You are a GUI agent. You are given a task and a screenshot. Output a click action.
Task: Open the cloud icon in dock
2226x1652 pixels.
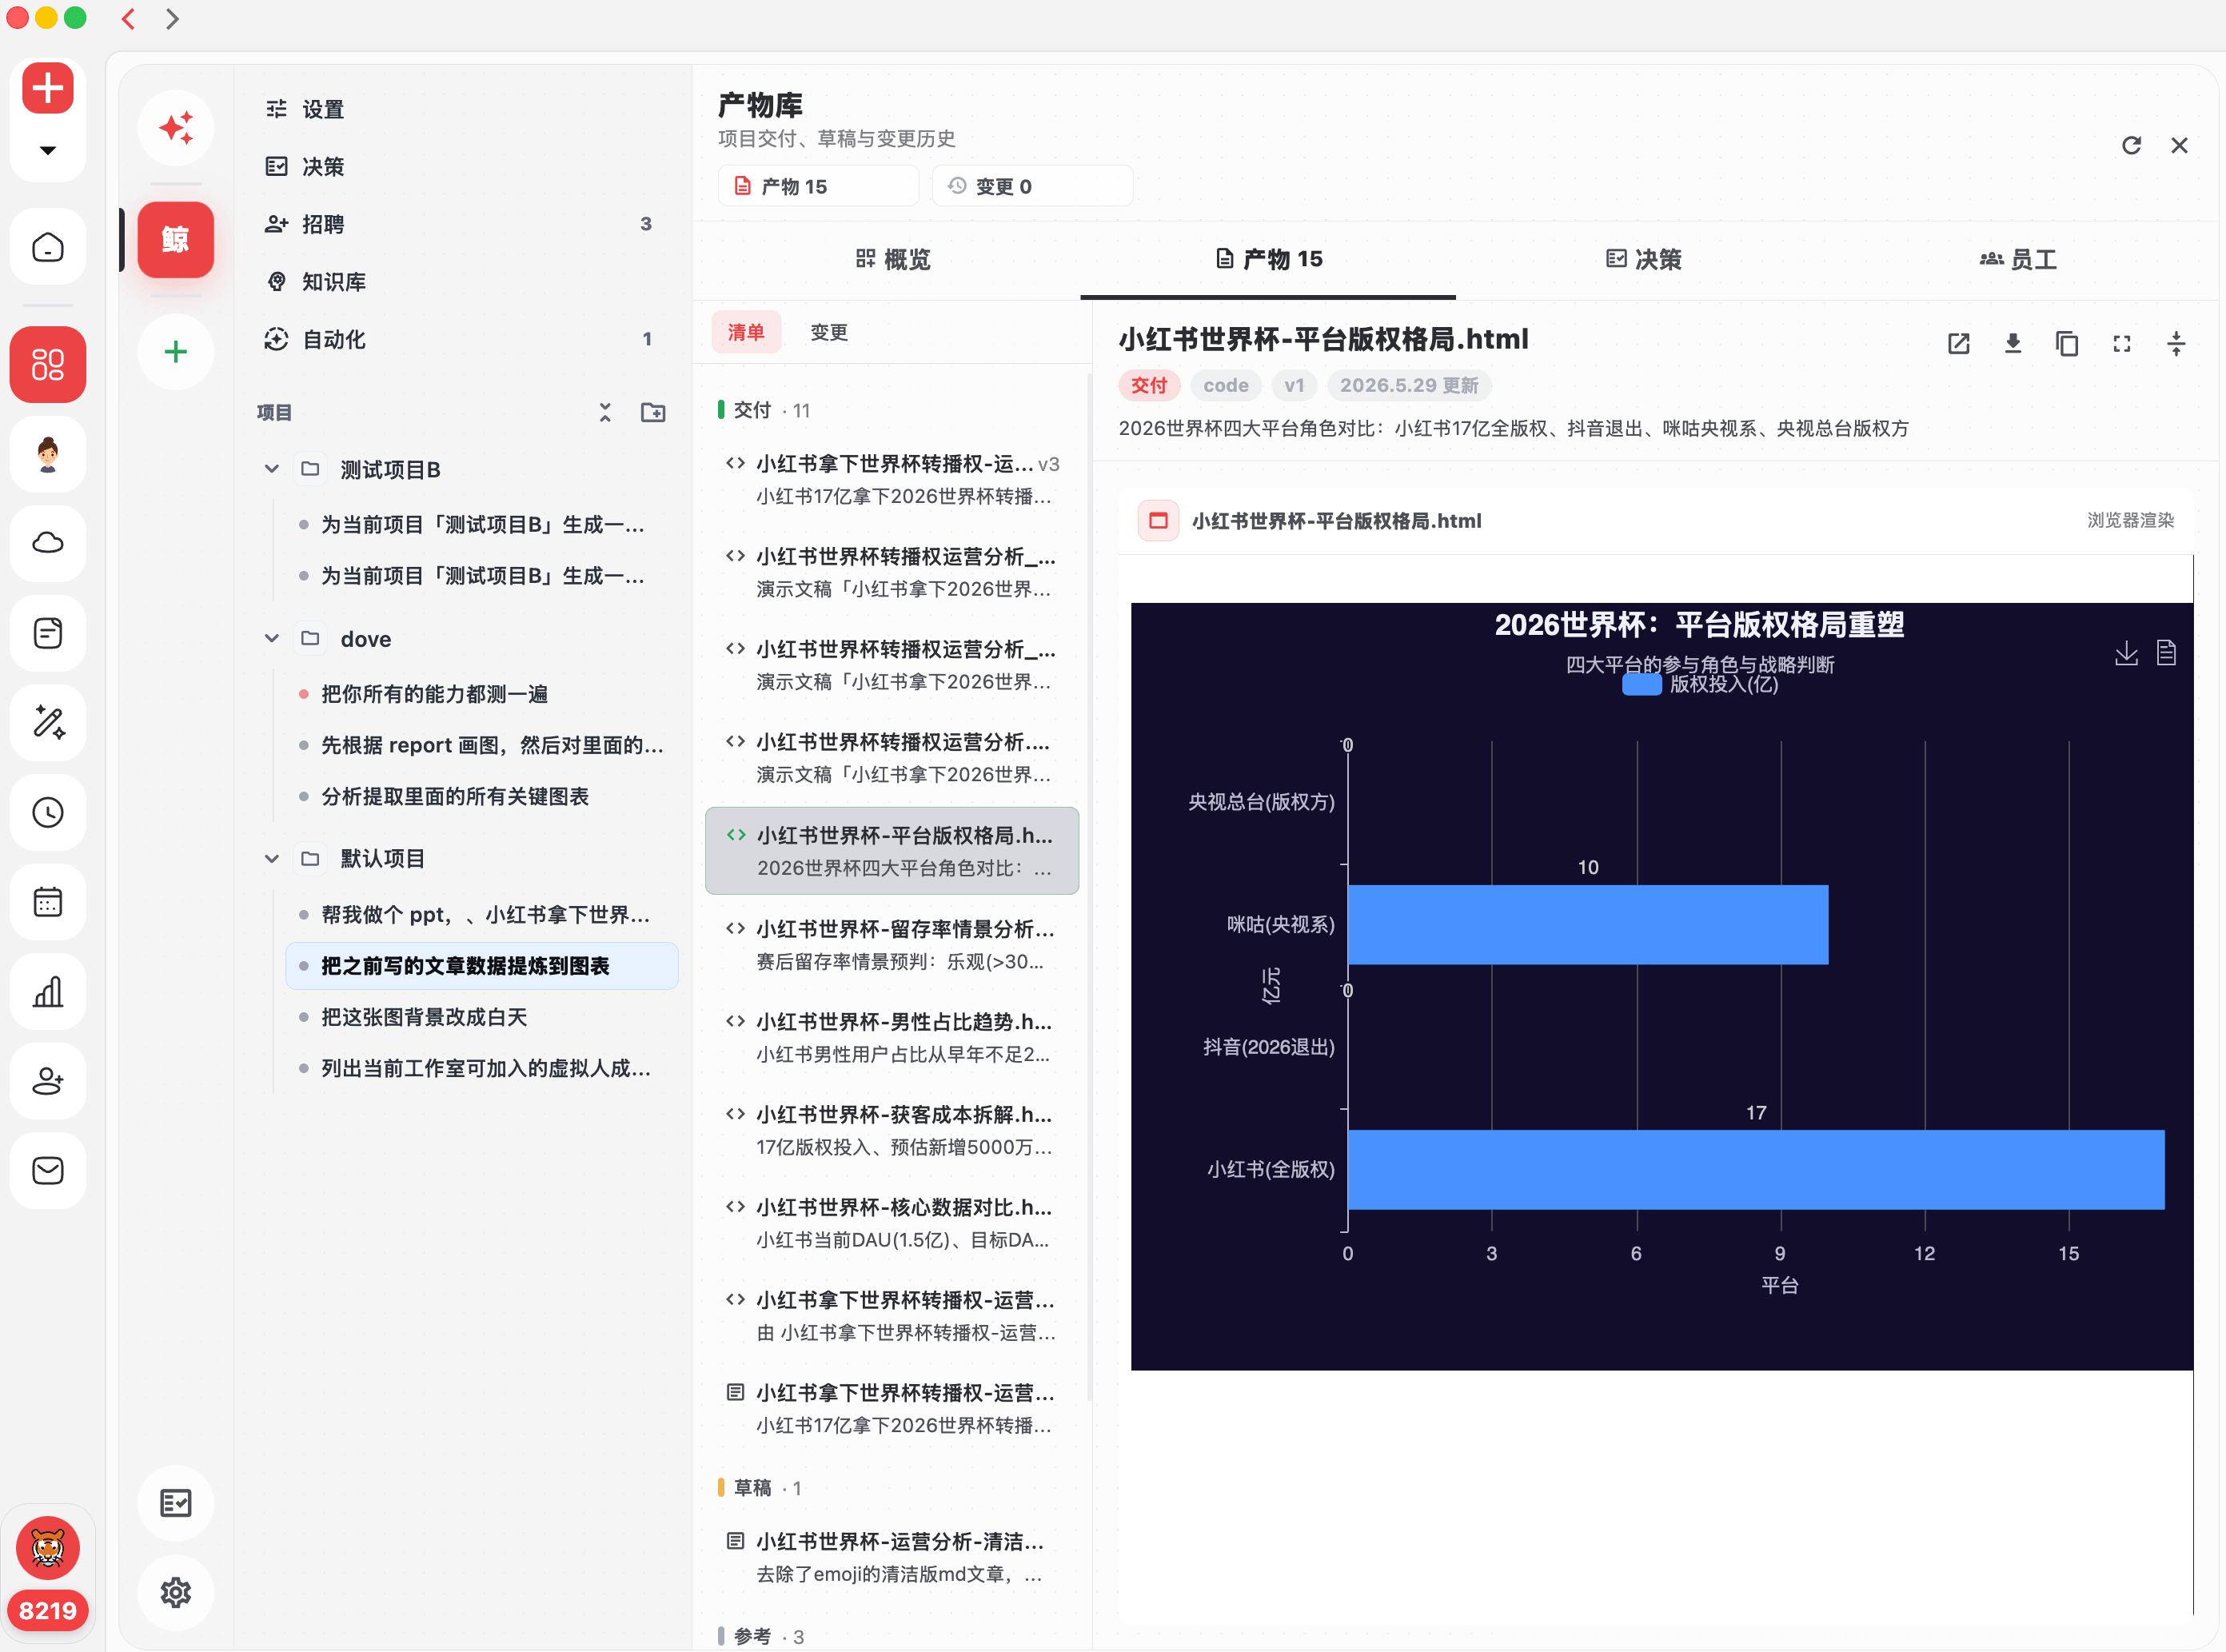47,543
